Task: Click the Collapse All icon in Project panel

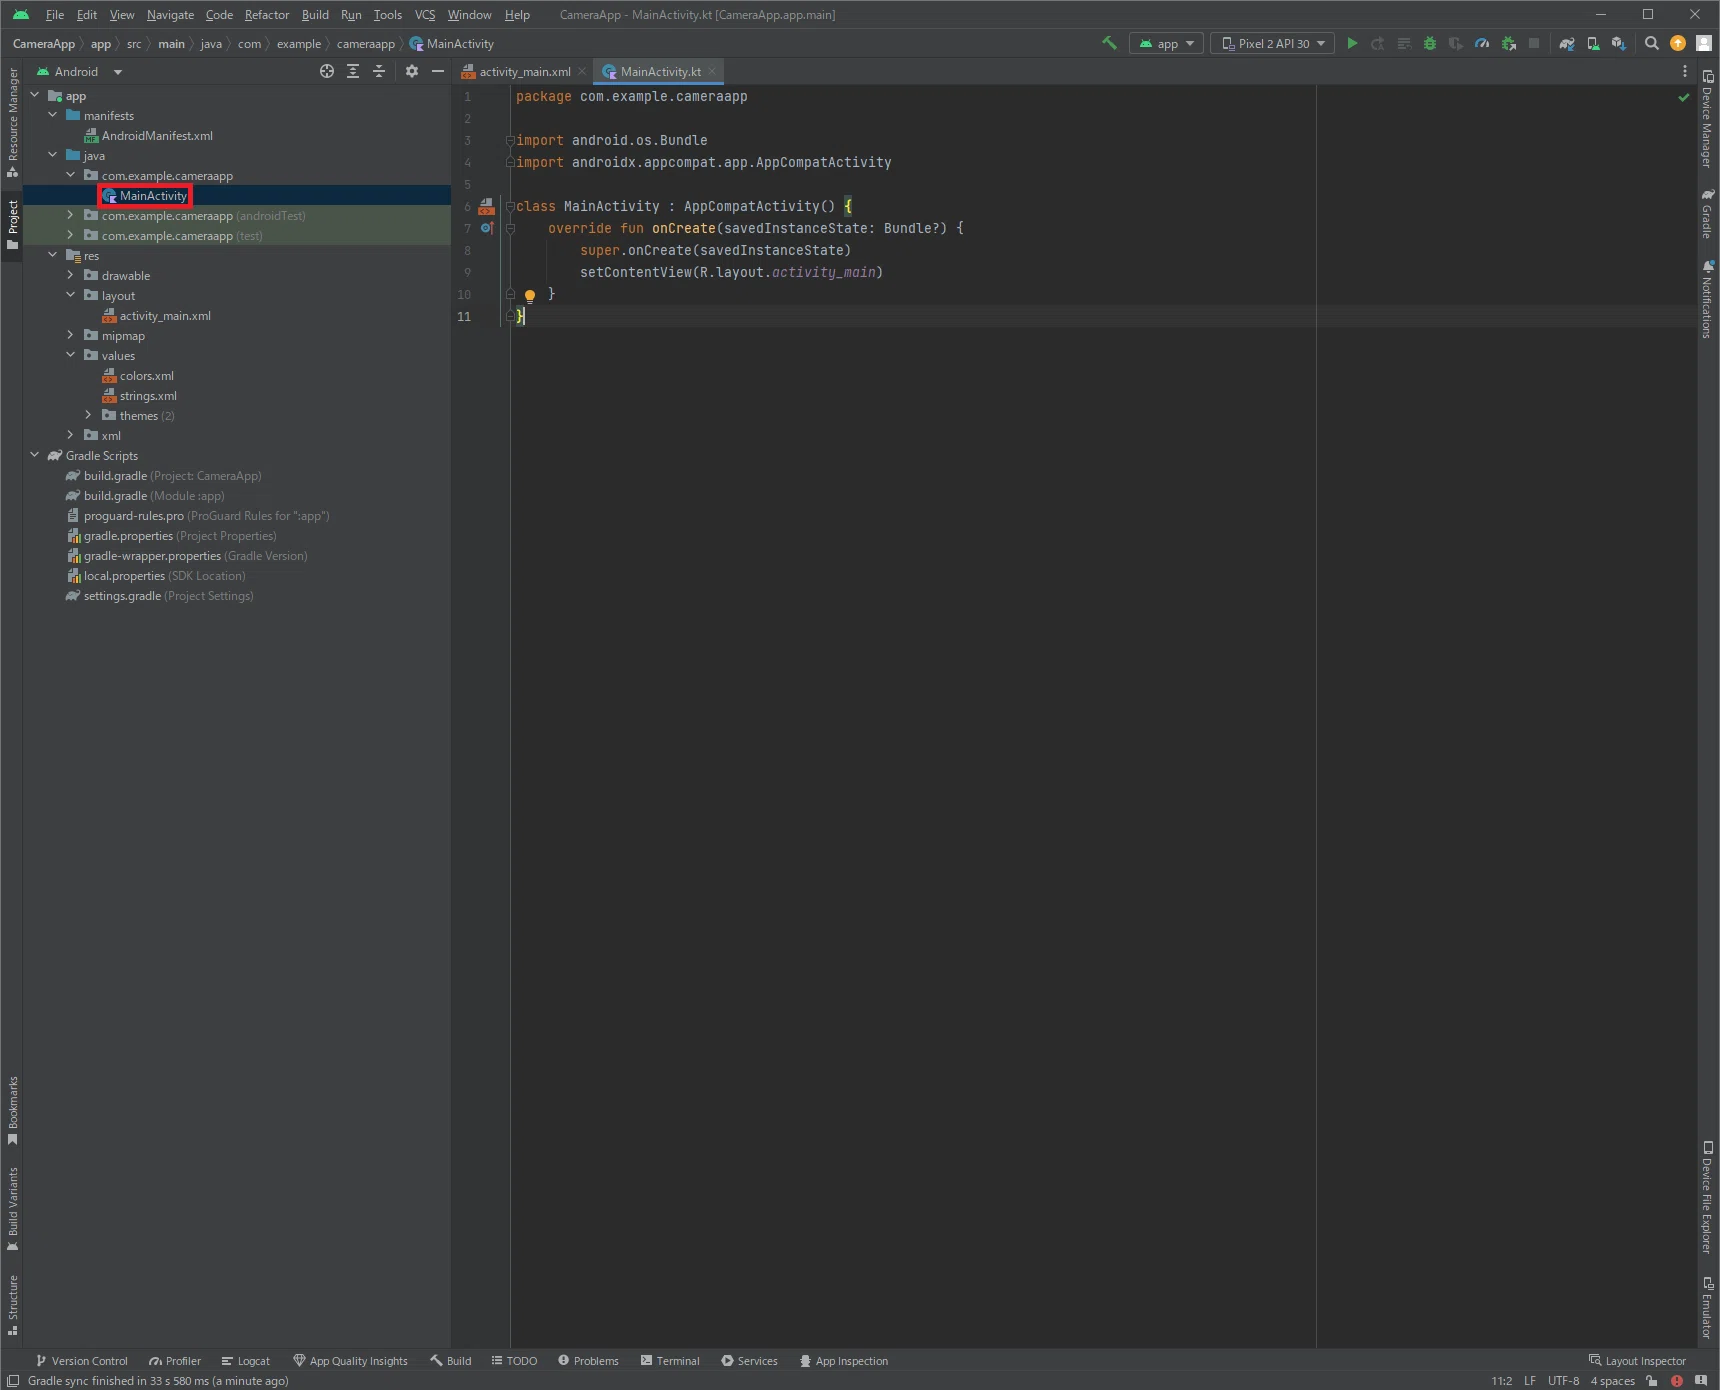Action: pos(379,71)
